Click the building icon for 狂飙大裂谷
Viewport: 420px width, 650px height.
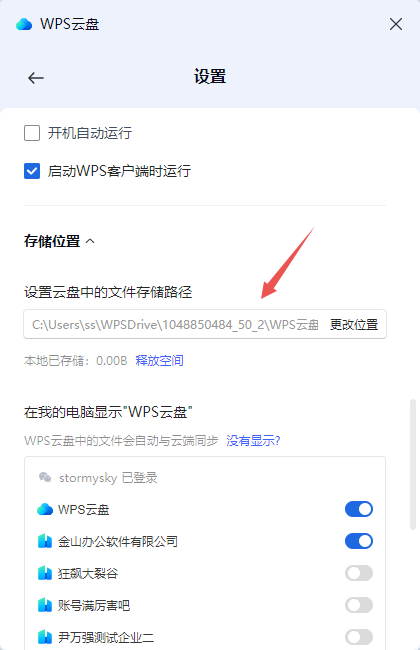click(45, 573)
